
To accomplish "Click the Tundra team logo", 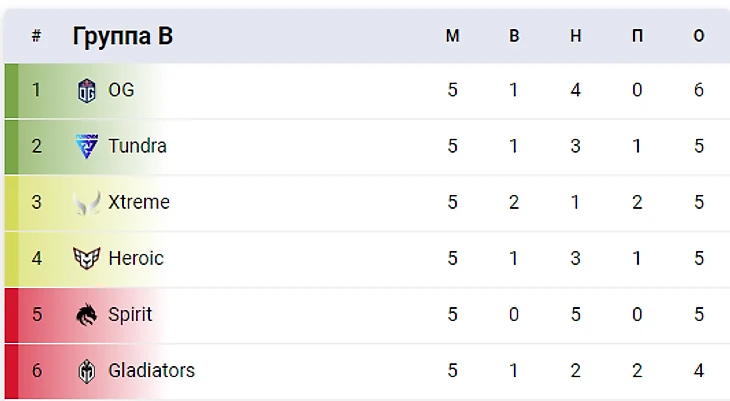I will click(x=87, y=147).
